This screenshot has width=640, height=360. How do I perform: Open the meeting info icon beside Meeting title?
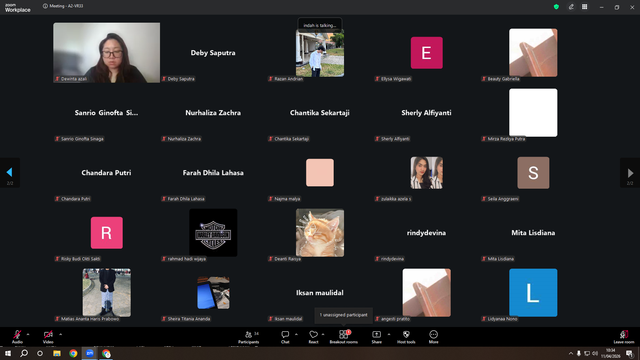click(x=45, y=6)
